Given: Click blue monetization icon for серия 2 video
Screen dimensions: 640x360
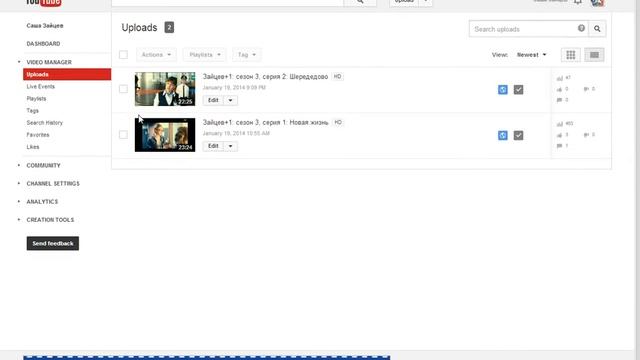Looking at the screenshot, I should 503,90.
